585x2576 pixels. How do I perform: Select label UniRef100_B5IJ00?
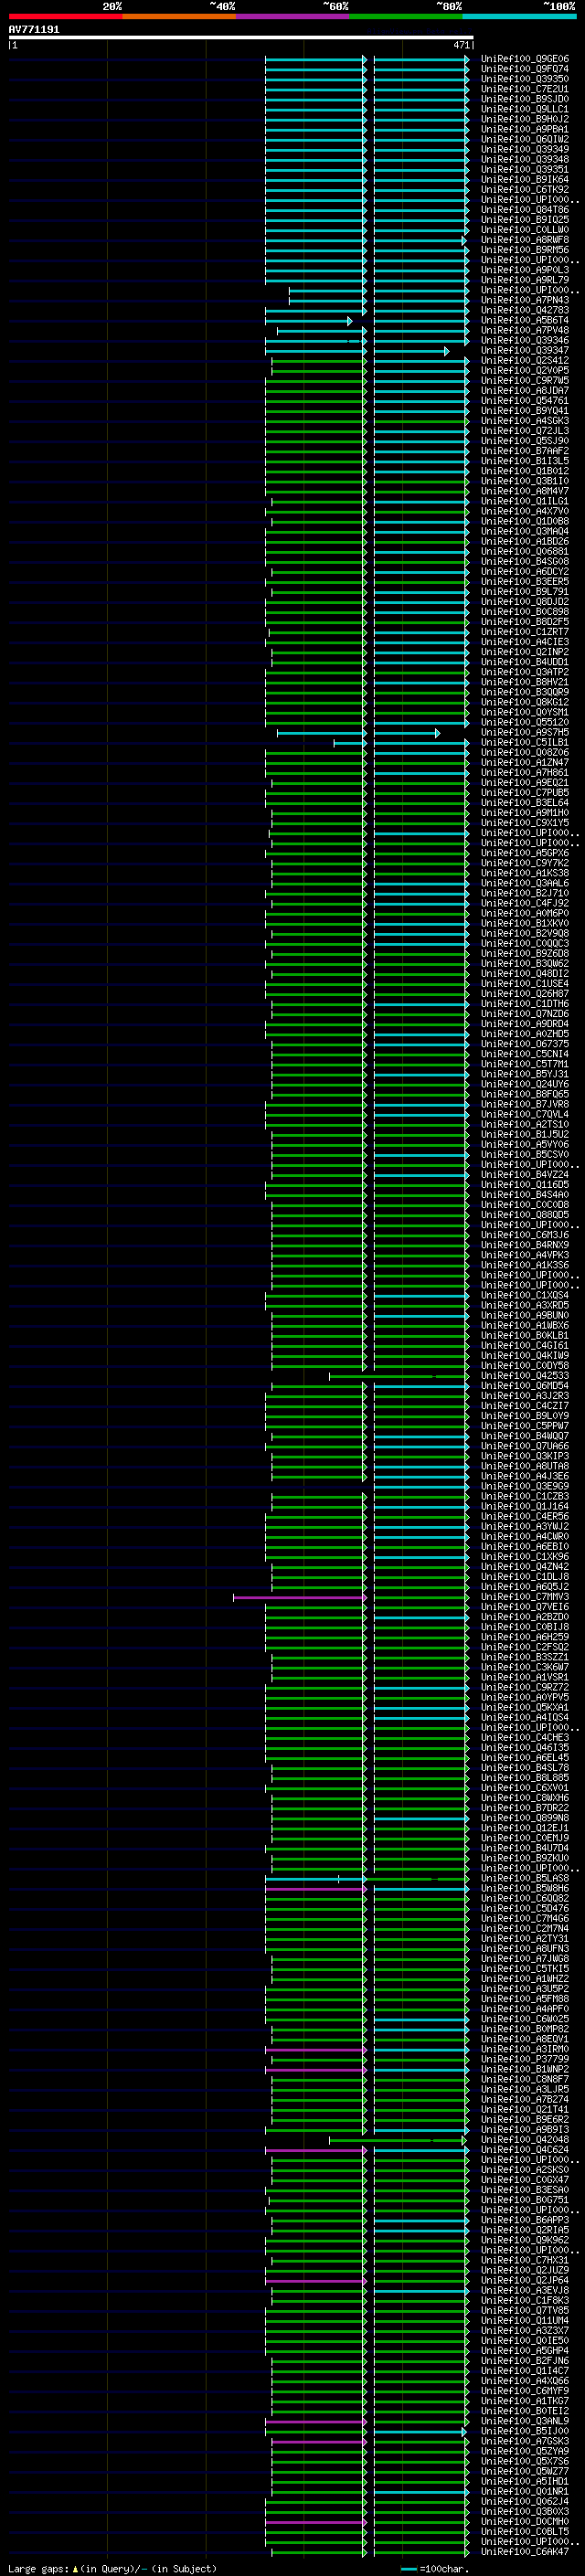click(x=525, y=2431)
